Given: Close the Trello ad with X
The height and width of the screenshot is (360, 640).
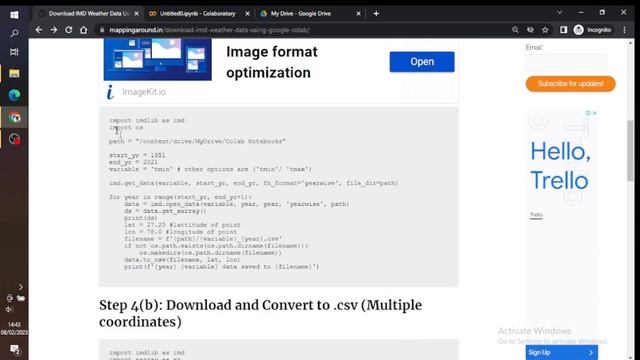Looking at the screenshot, I should pyautogui.click(x=594, y=113).
